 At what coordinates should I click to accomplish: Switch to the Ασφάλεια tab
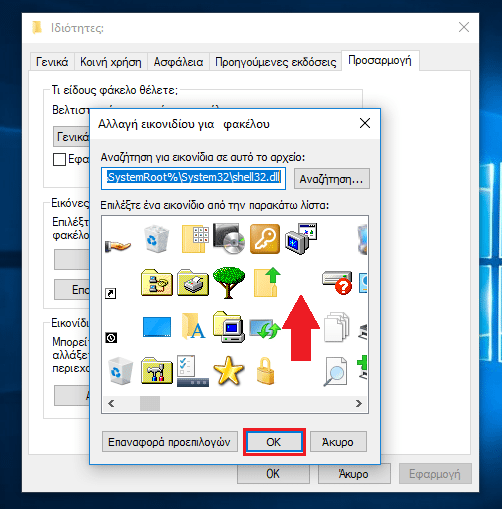(x=178, y=62)
